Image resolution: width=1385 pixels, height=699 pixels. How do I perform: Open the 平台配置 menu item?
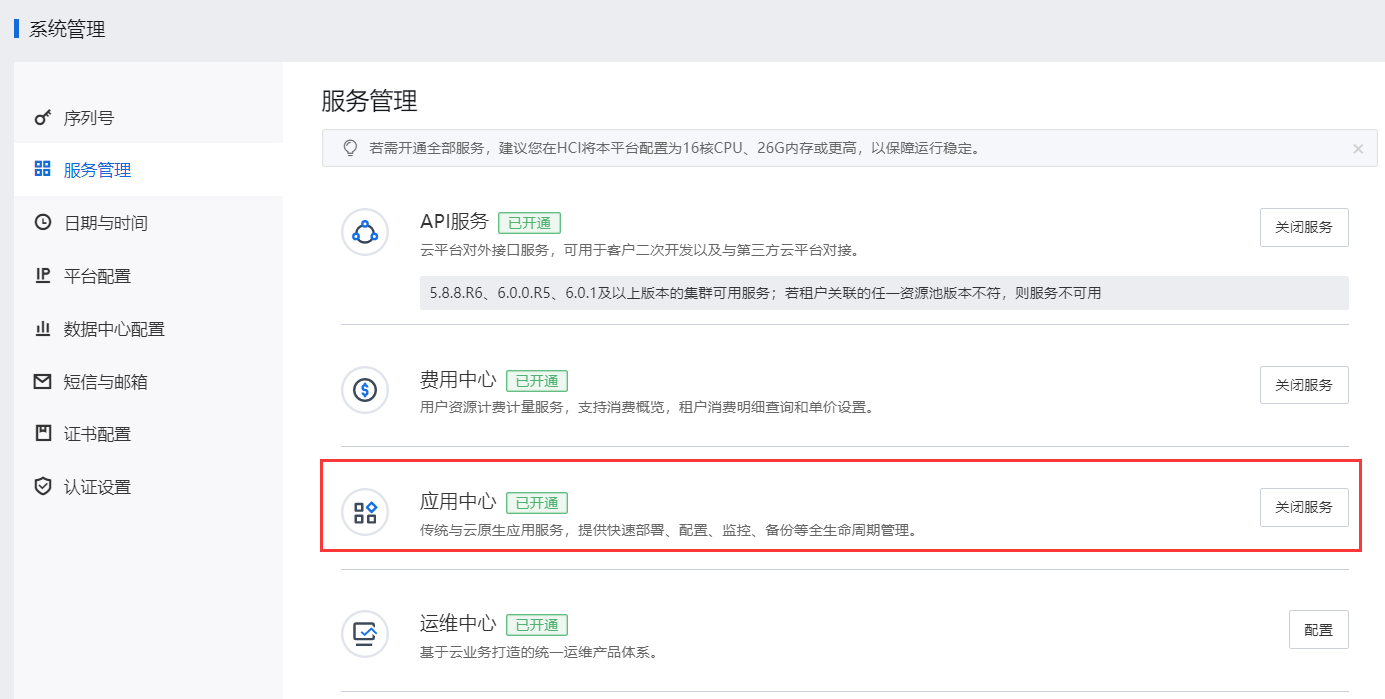(97, 276)
